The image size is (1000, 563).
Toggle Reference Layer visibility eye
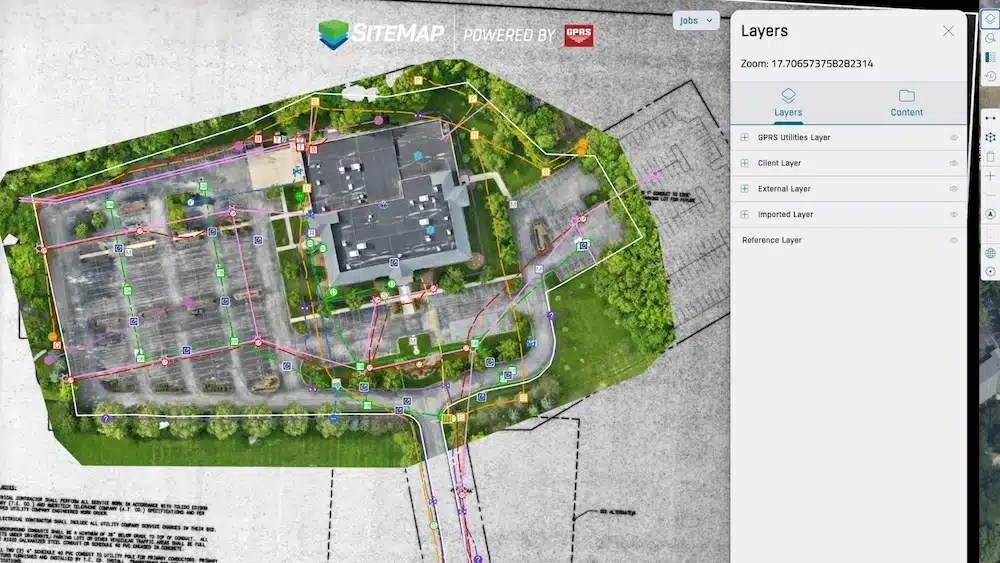953,240
